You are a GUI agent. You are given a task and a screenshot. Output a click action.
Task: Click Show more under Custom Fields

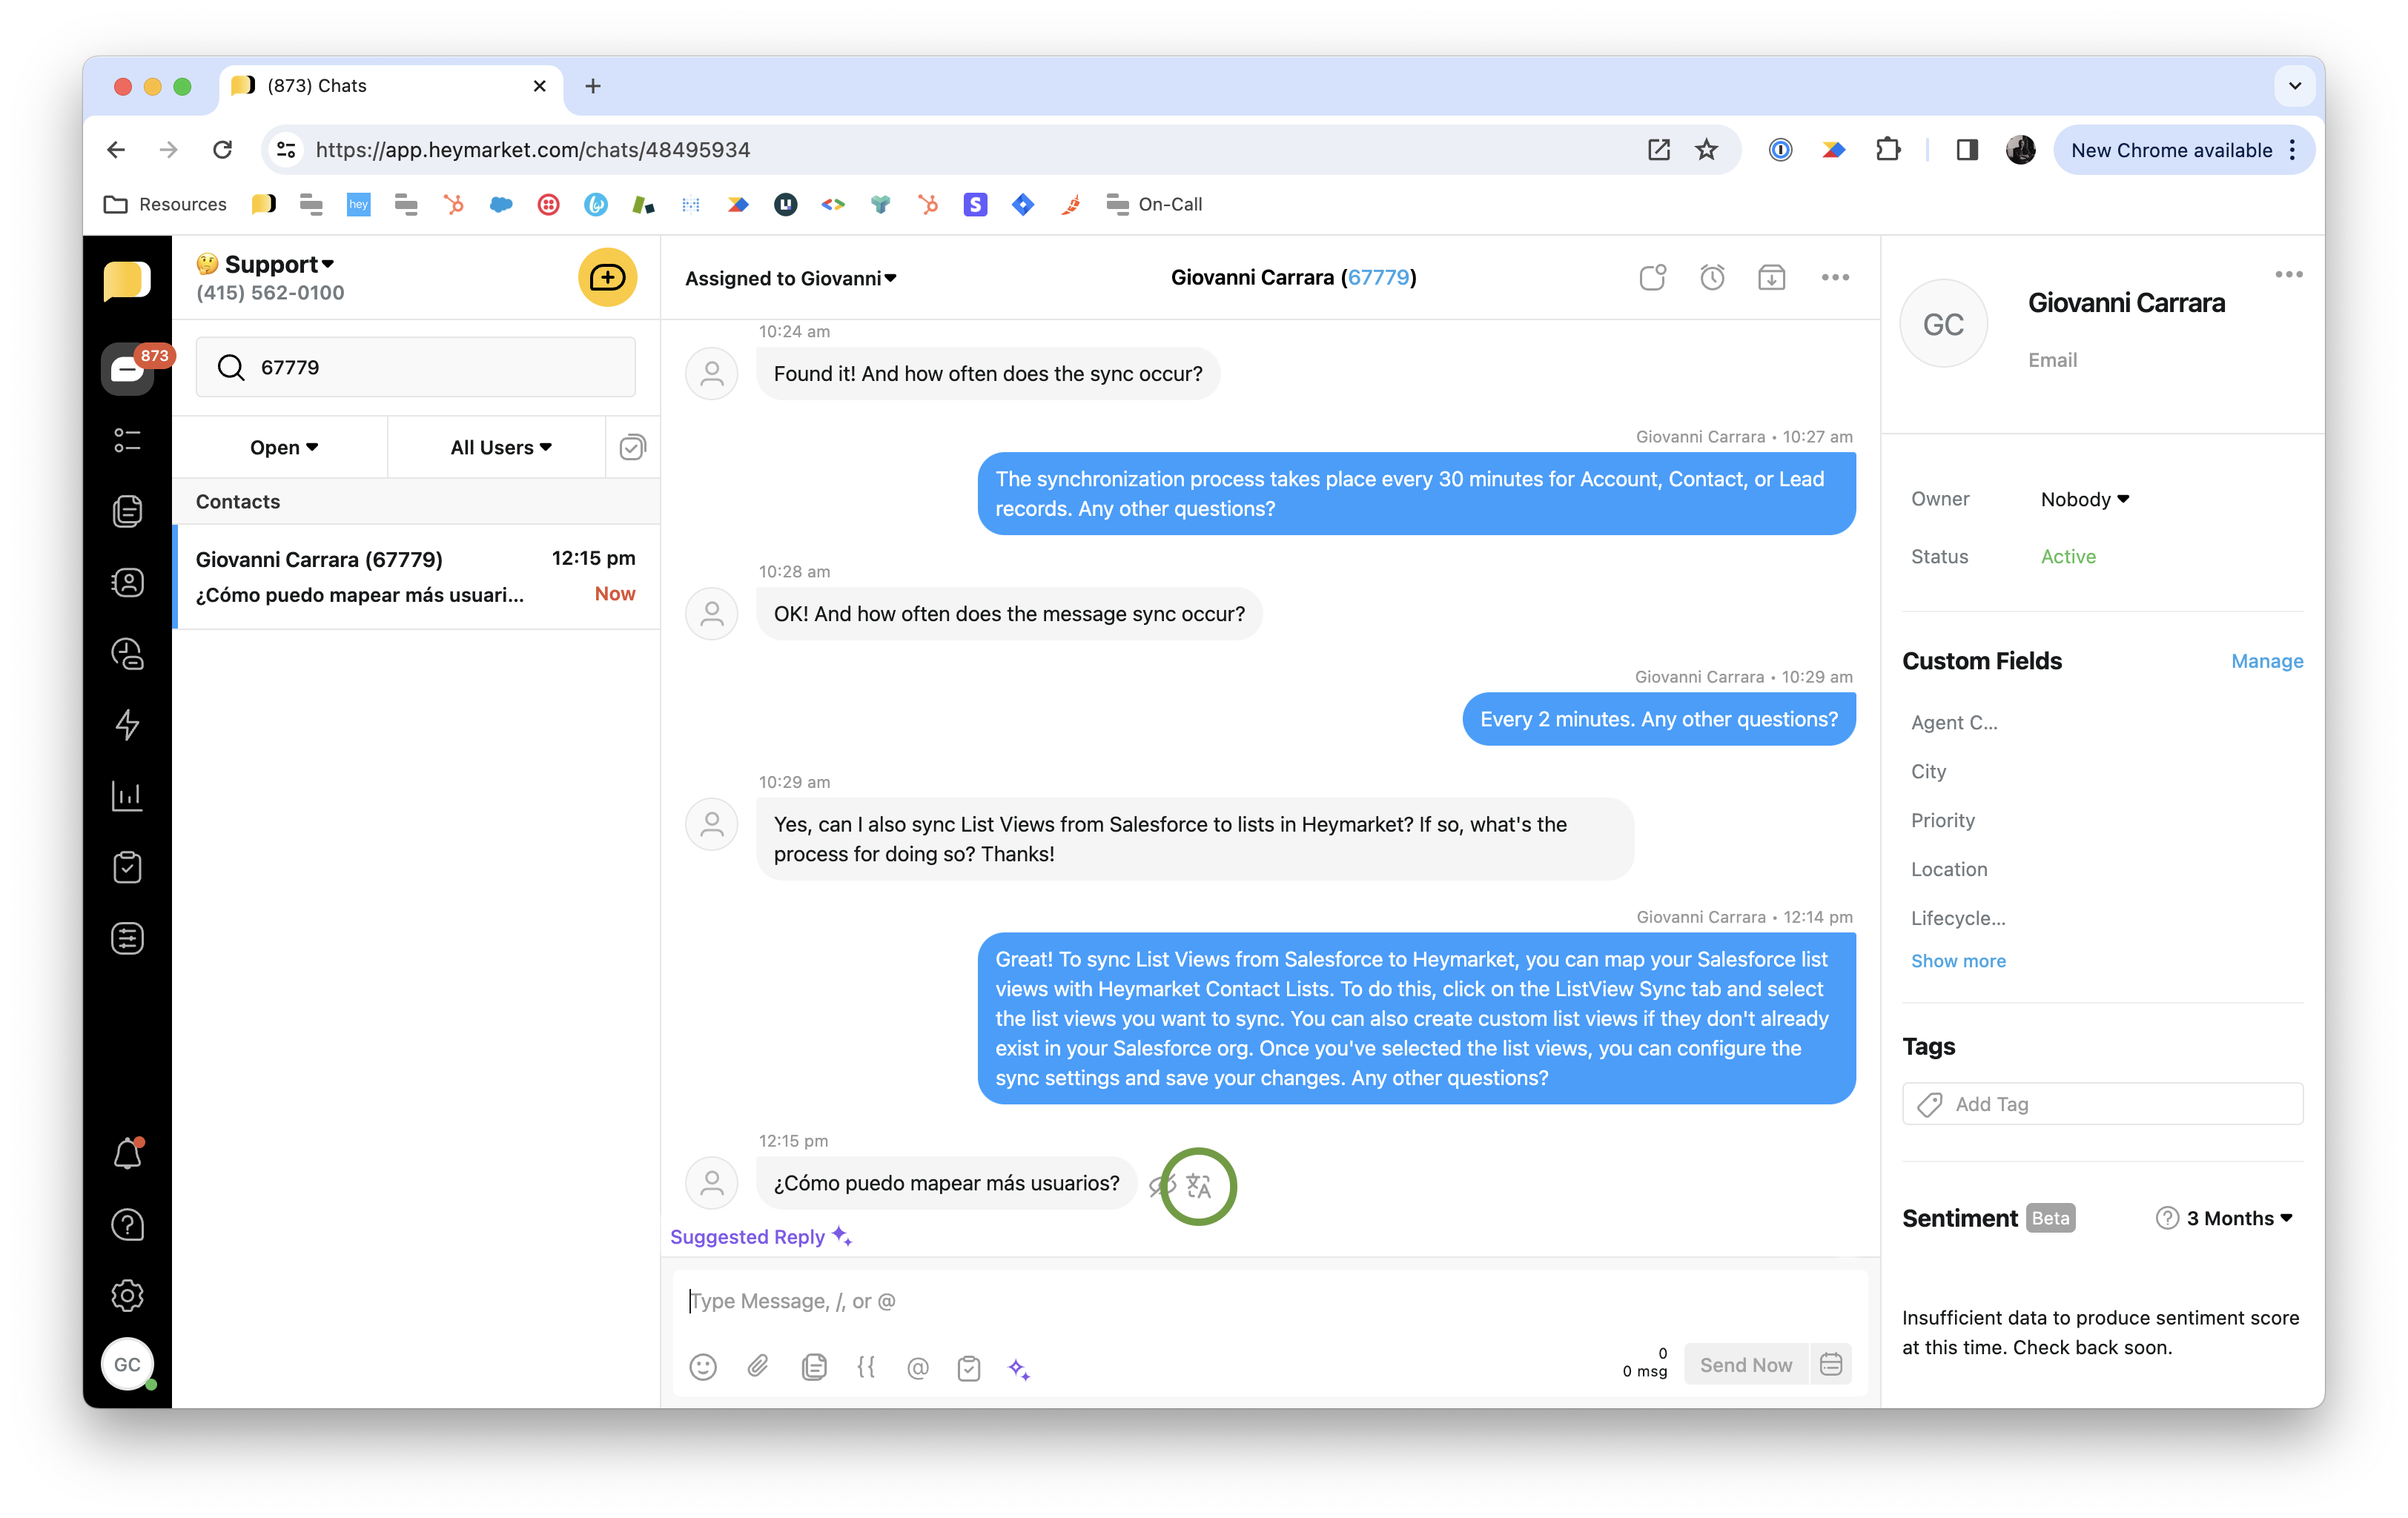(1957, 960)
